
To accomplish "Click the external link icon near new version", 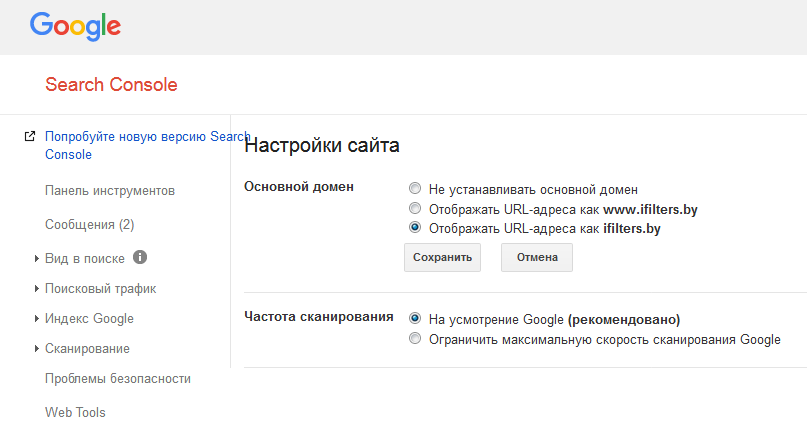I will click(x=30, y=136).
